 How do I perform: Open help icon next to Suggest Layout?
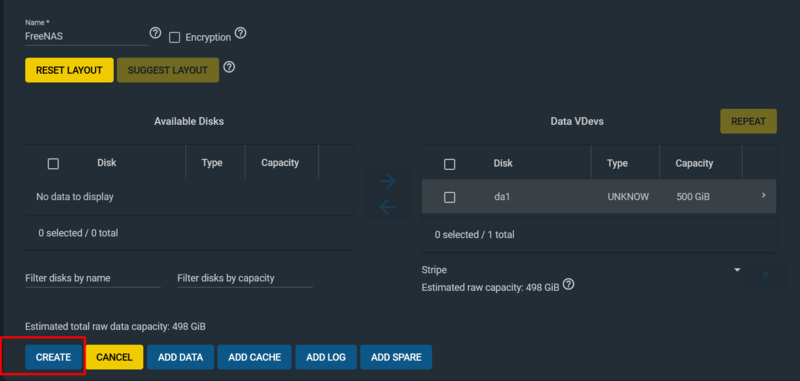(x=230, y=67)
